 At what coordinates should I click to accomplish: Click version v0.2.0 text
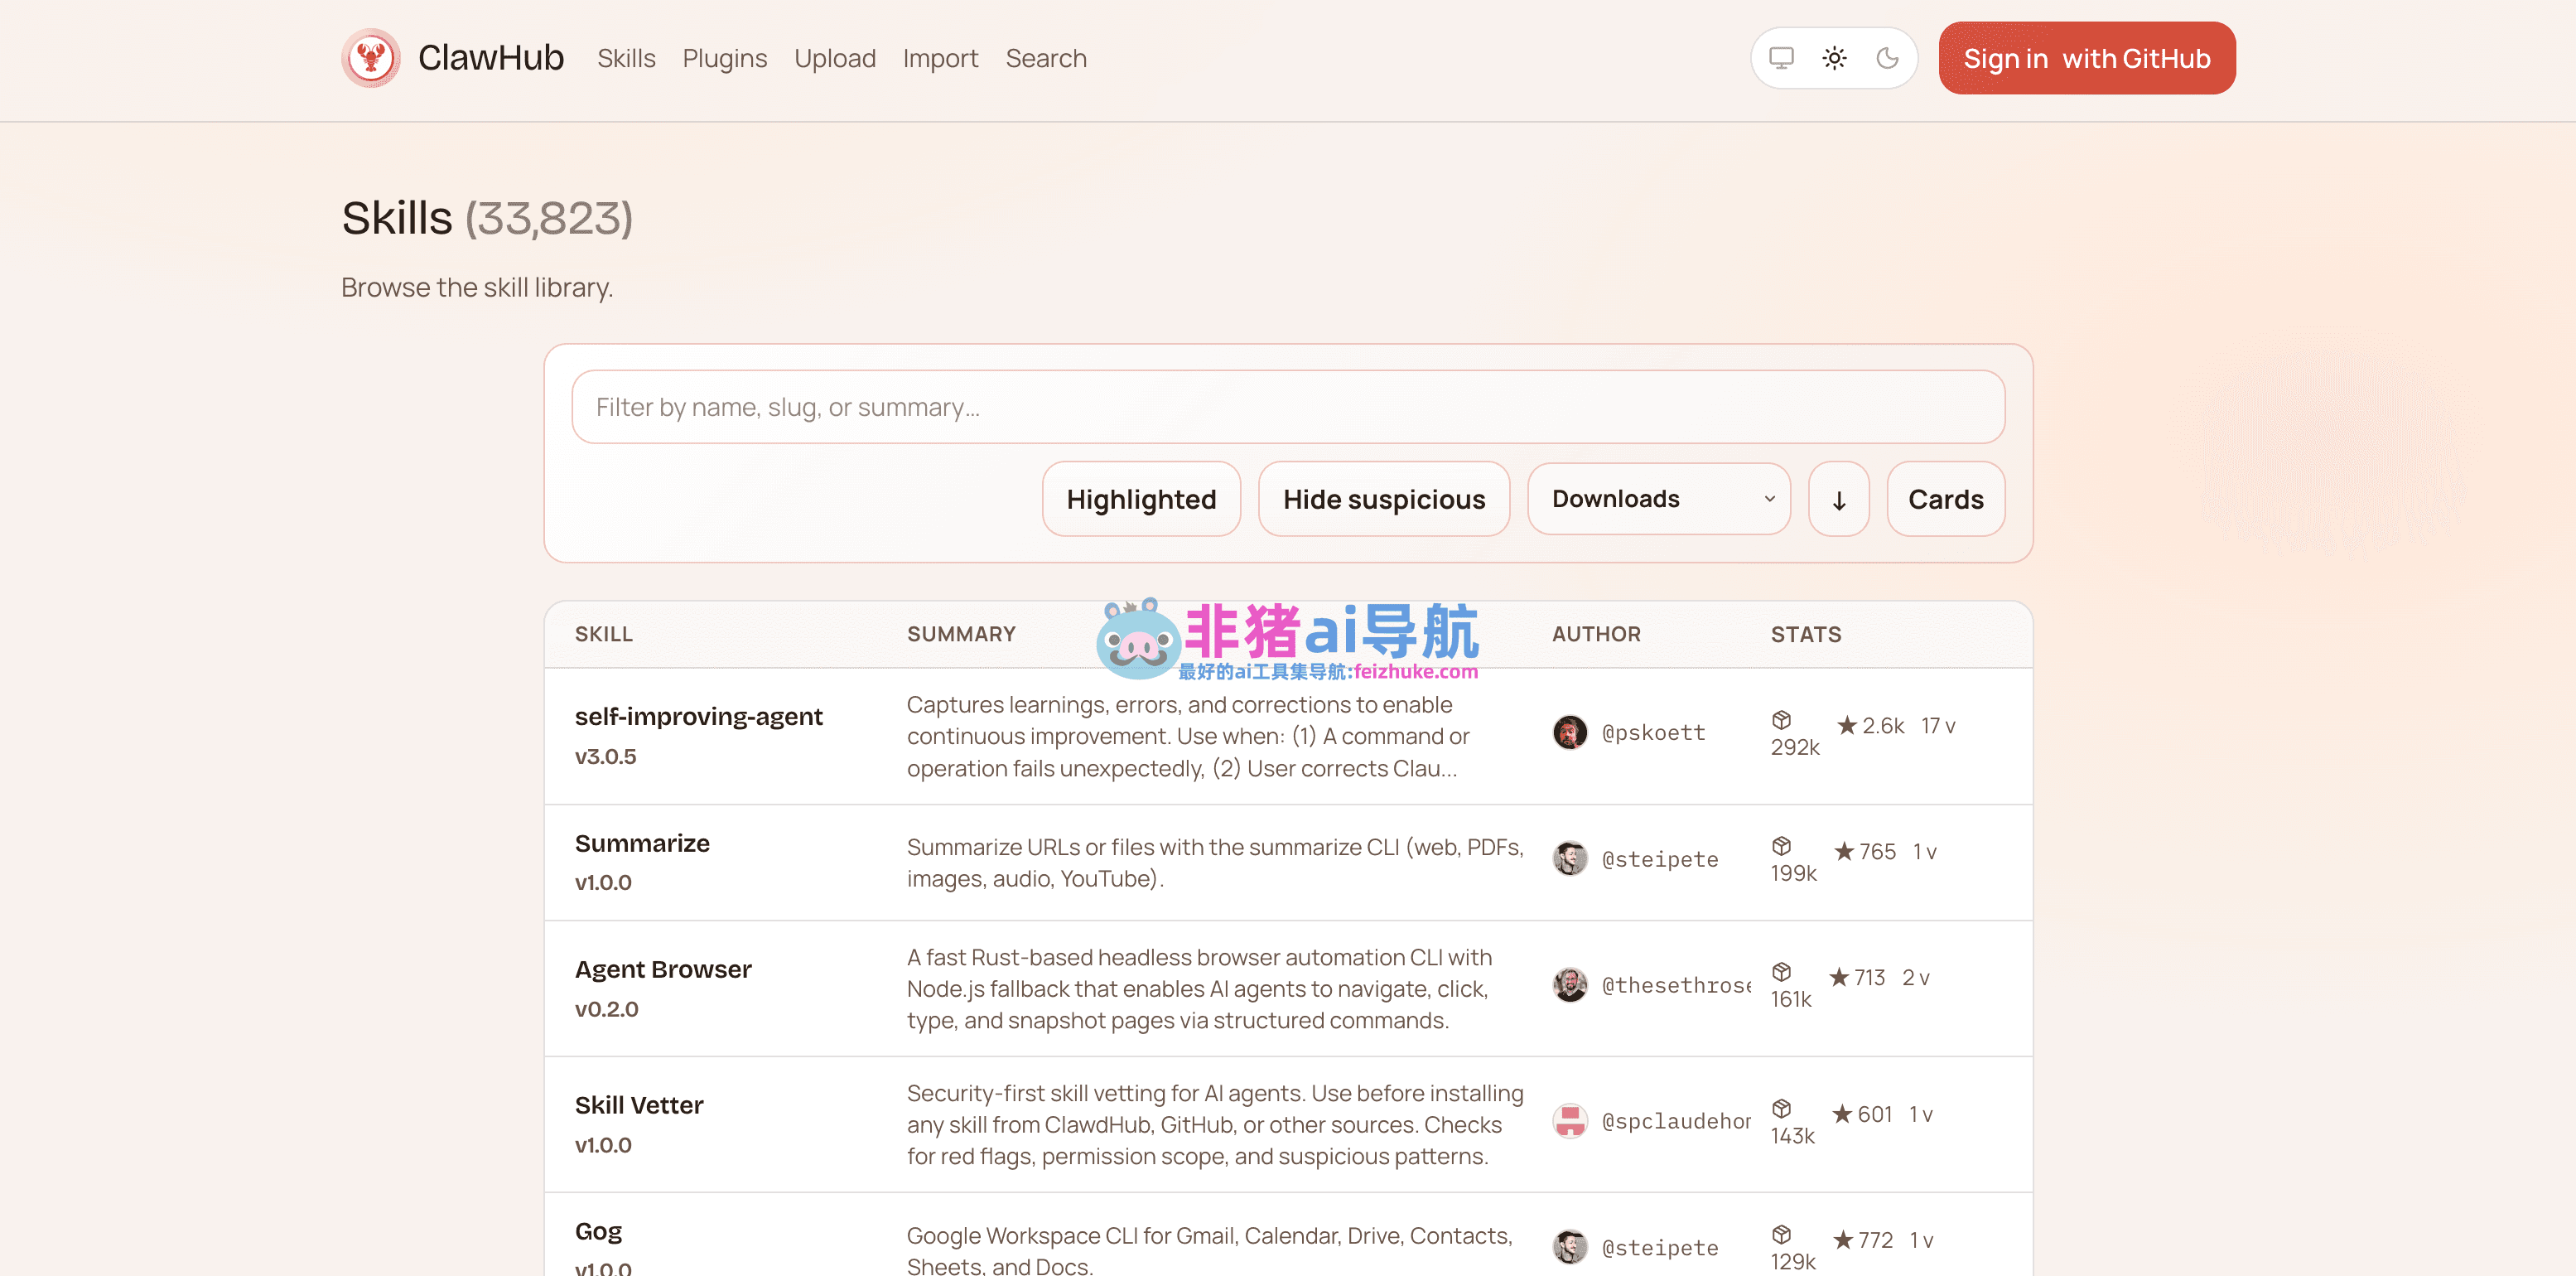tap(606, 1009)
